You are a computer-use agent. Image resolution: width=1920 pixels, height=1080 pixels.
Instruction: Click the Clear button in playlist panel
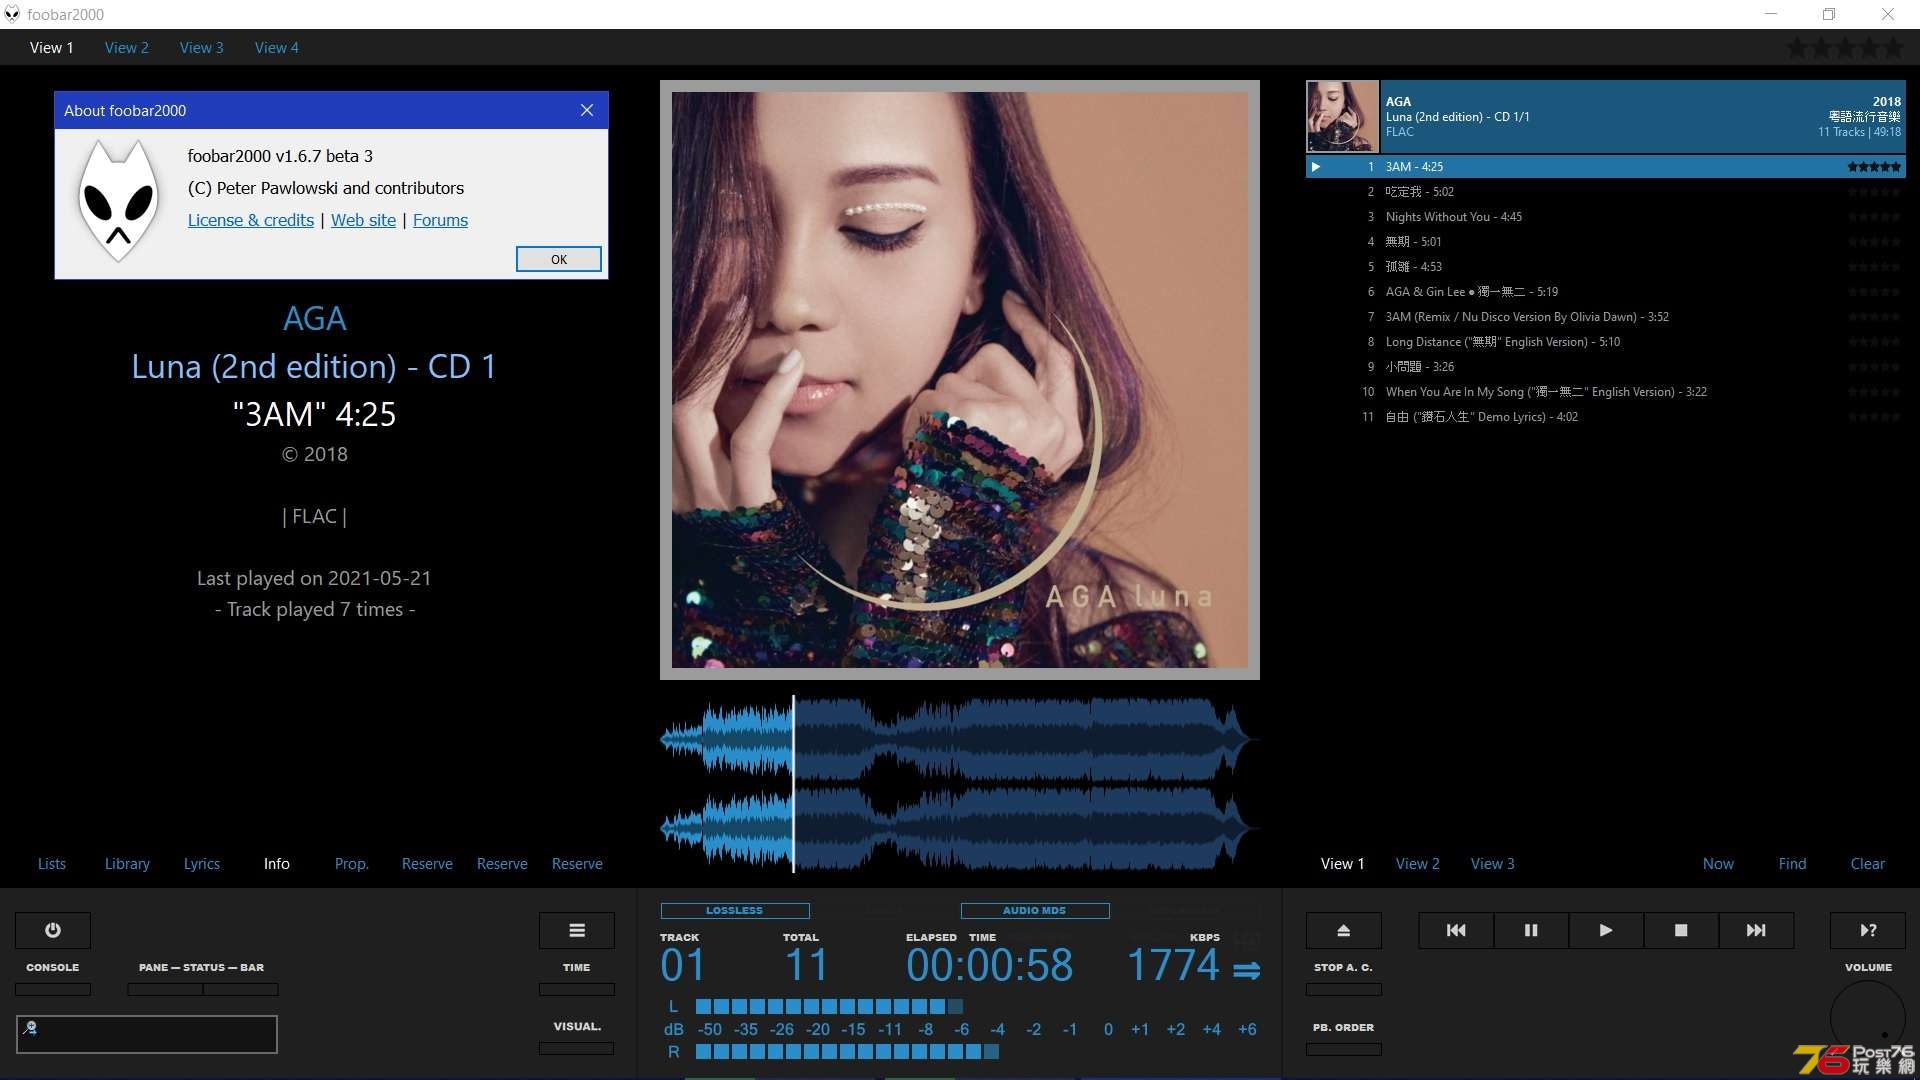[1868, 864]
